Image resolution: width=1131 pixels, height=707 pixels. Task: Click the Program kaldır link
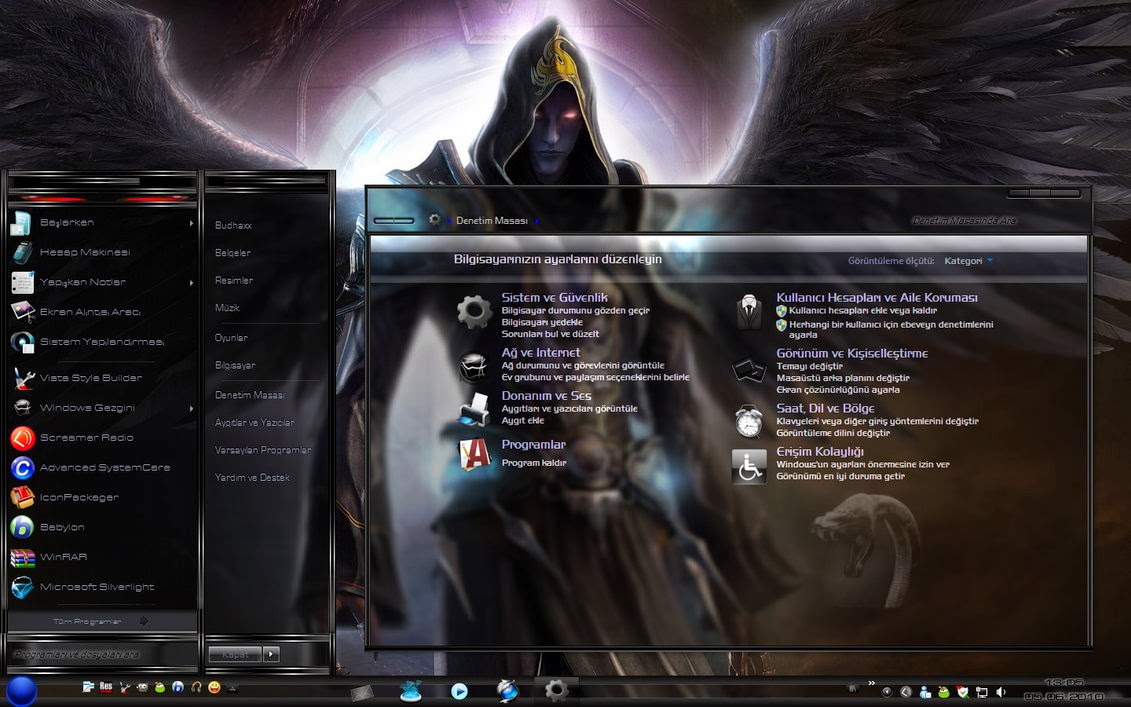pos(534,462)
